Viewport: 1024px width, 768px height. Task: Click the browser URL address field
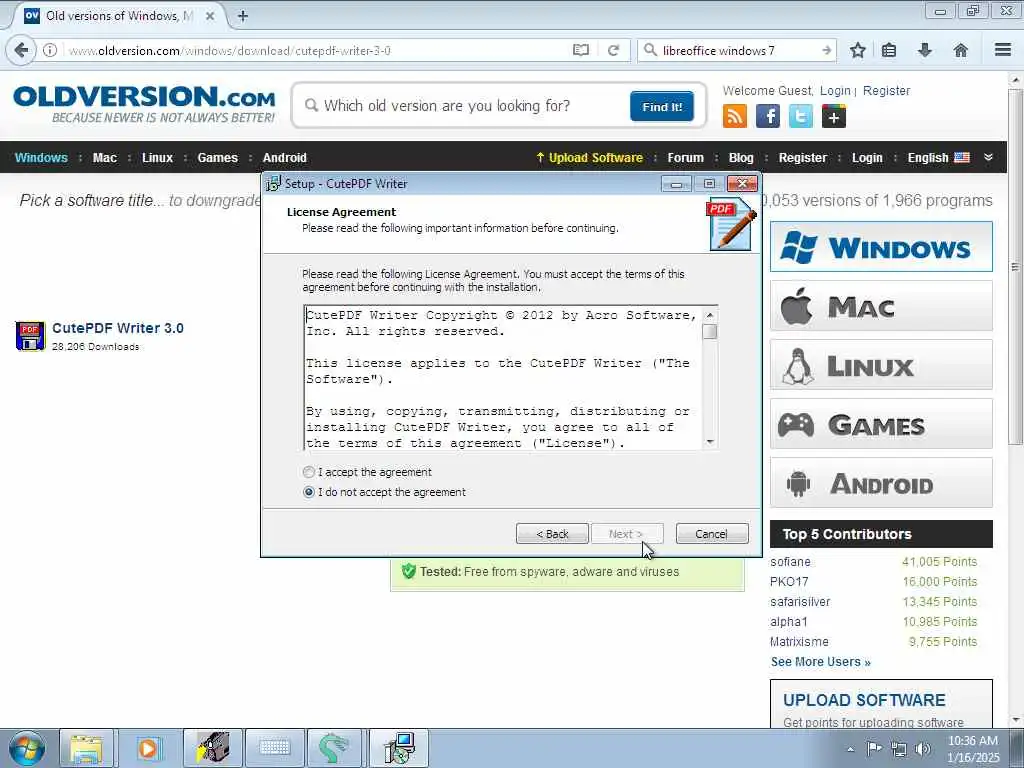(x=313, y=50)
